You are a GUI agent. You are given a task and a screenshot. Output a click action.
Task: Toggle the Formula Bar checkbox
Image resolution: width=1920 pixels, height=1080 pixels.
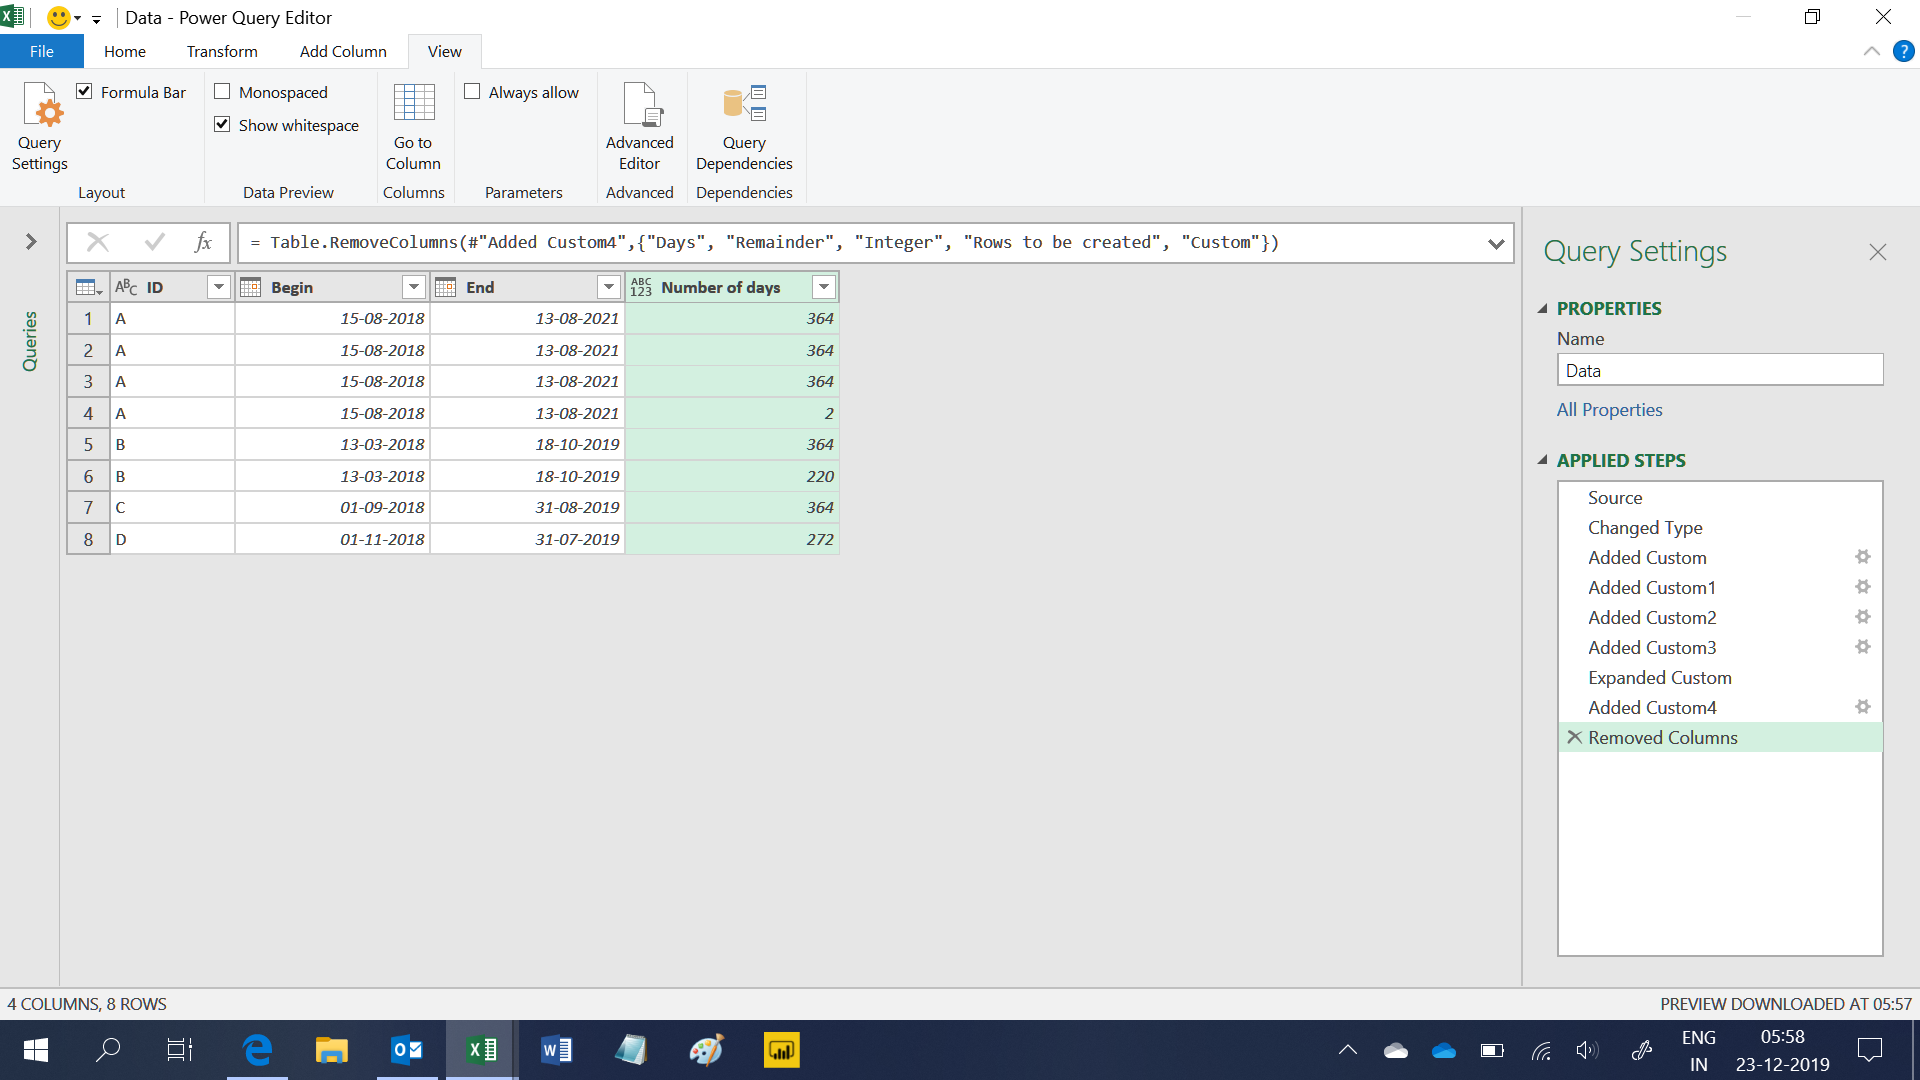point(84,91)
